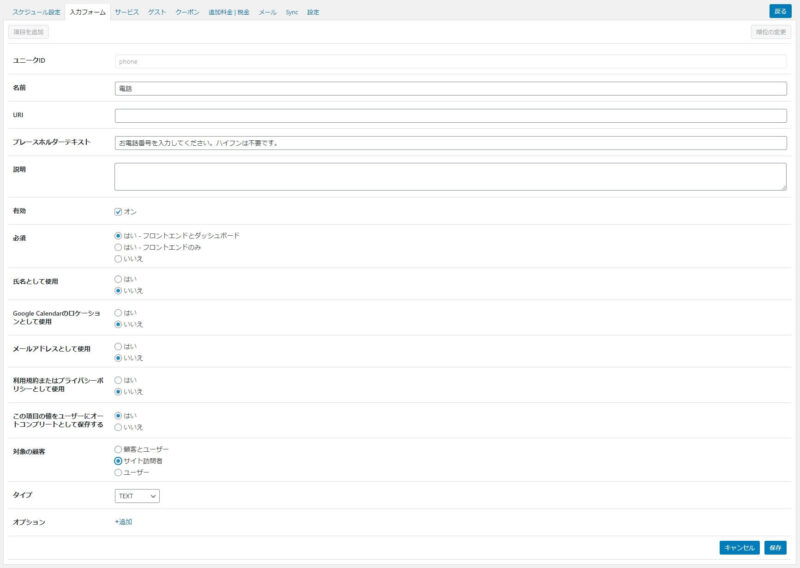Choose はい for 氏名として使用
This screenshot has height=568, width=800.
click(x=119, y=279)
